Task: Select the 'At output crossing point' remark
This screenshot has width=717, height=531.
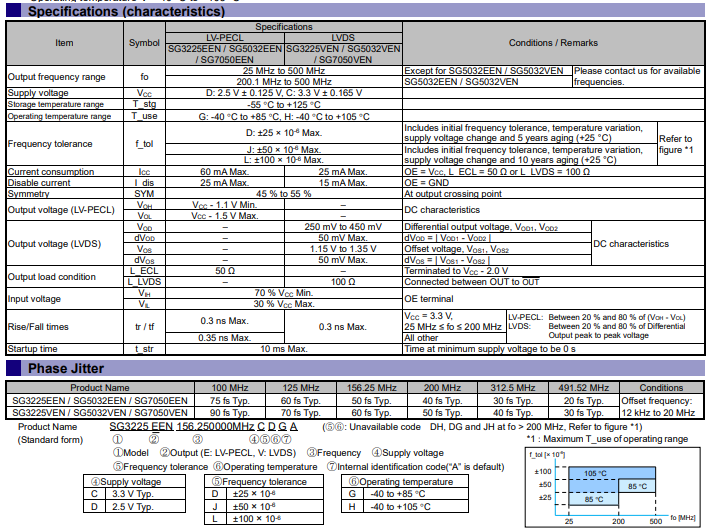Action: click(453, 193)
